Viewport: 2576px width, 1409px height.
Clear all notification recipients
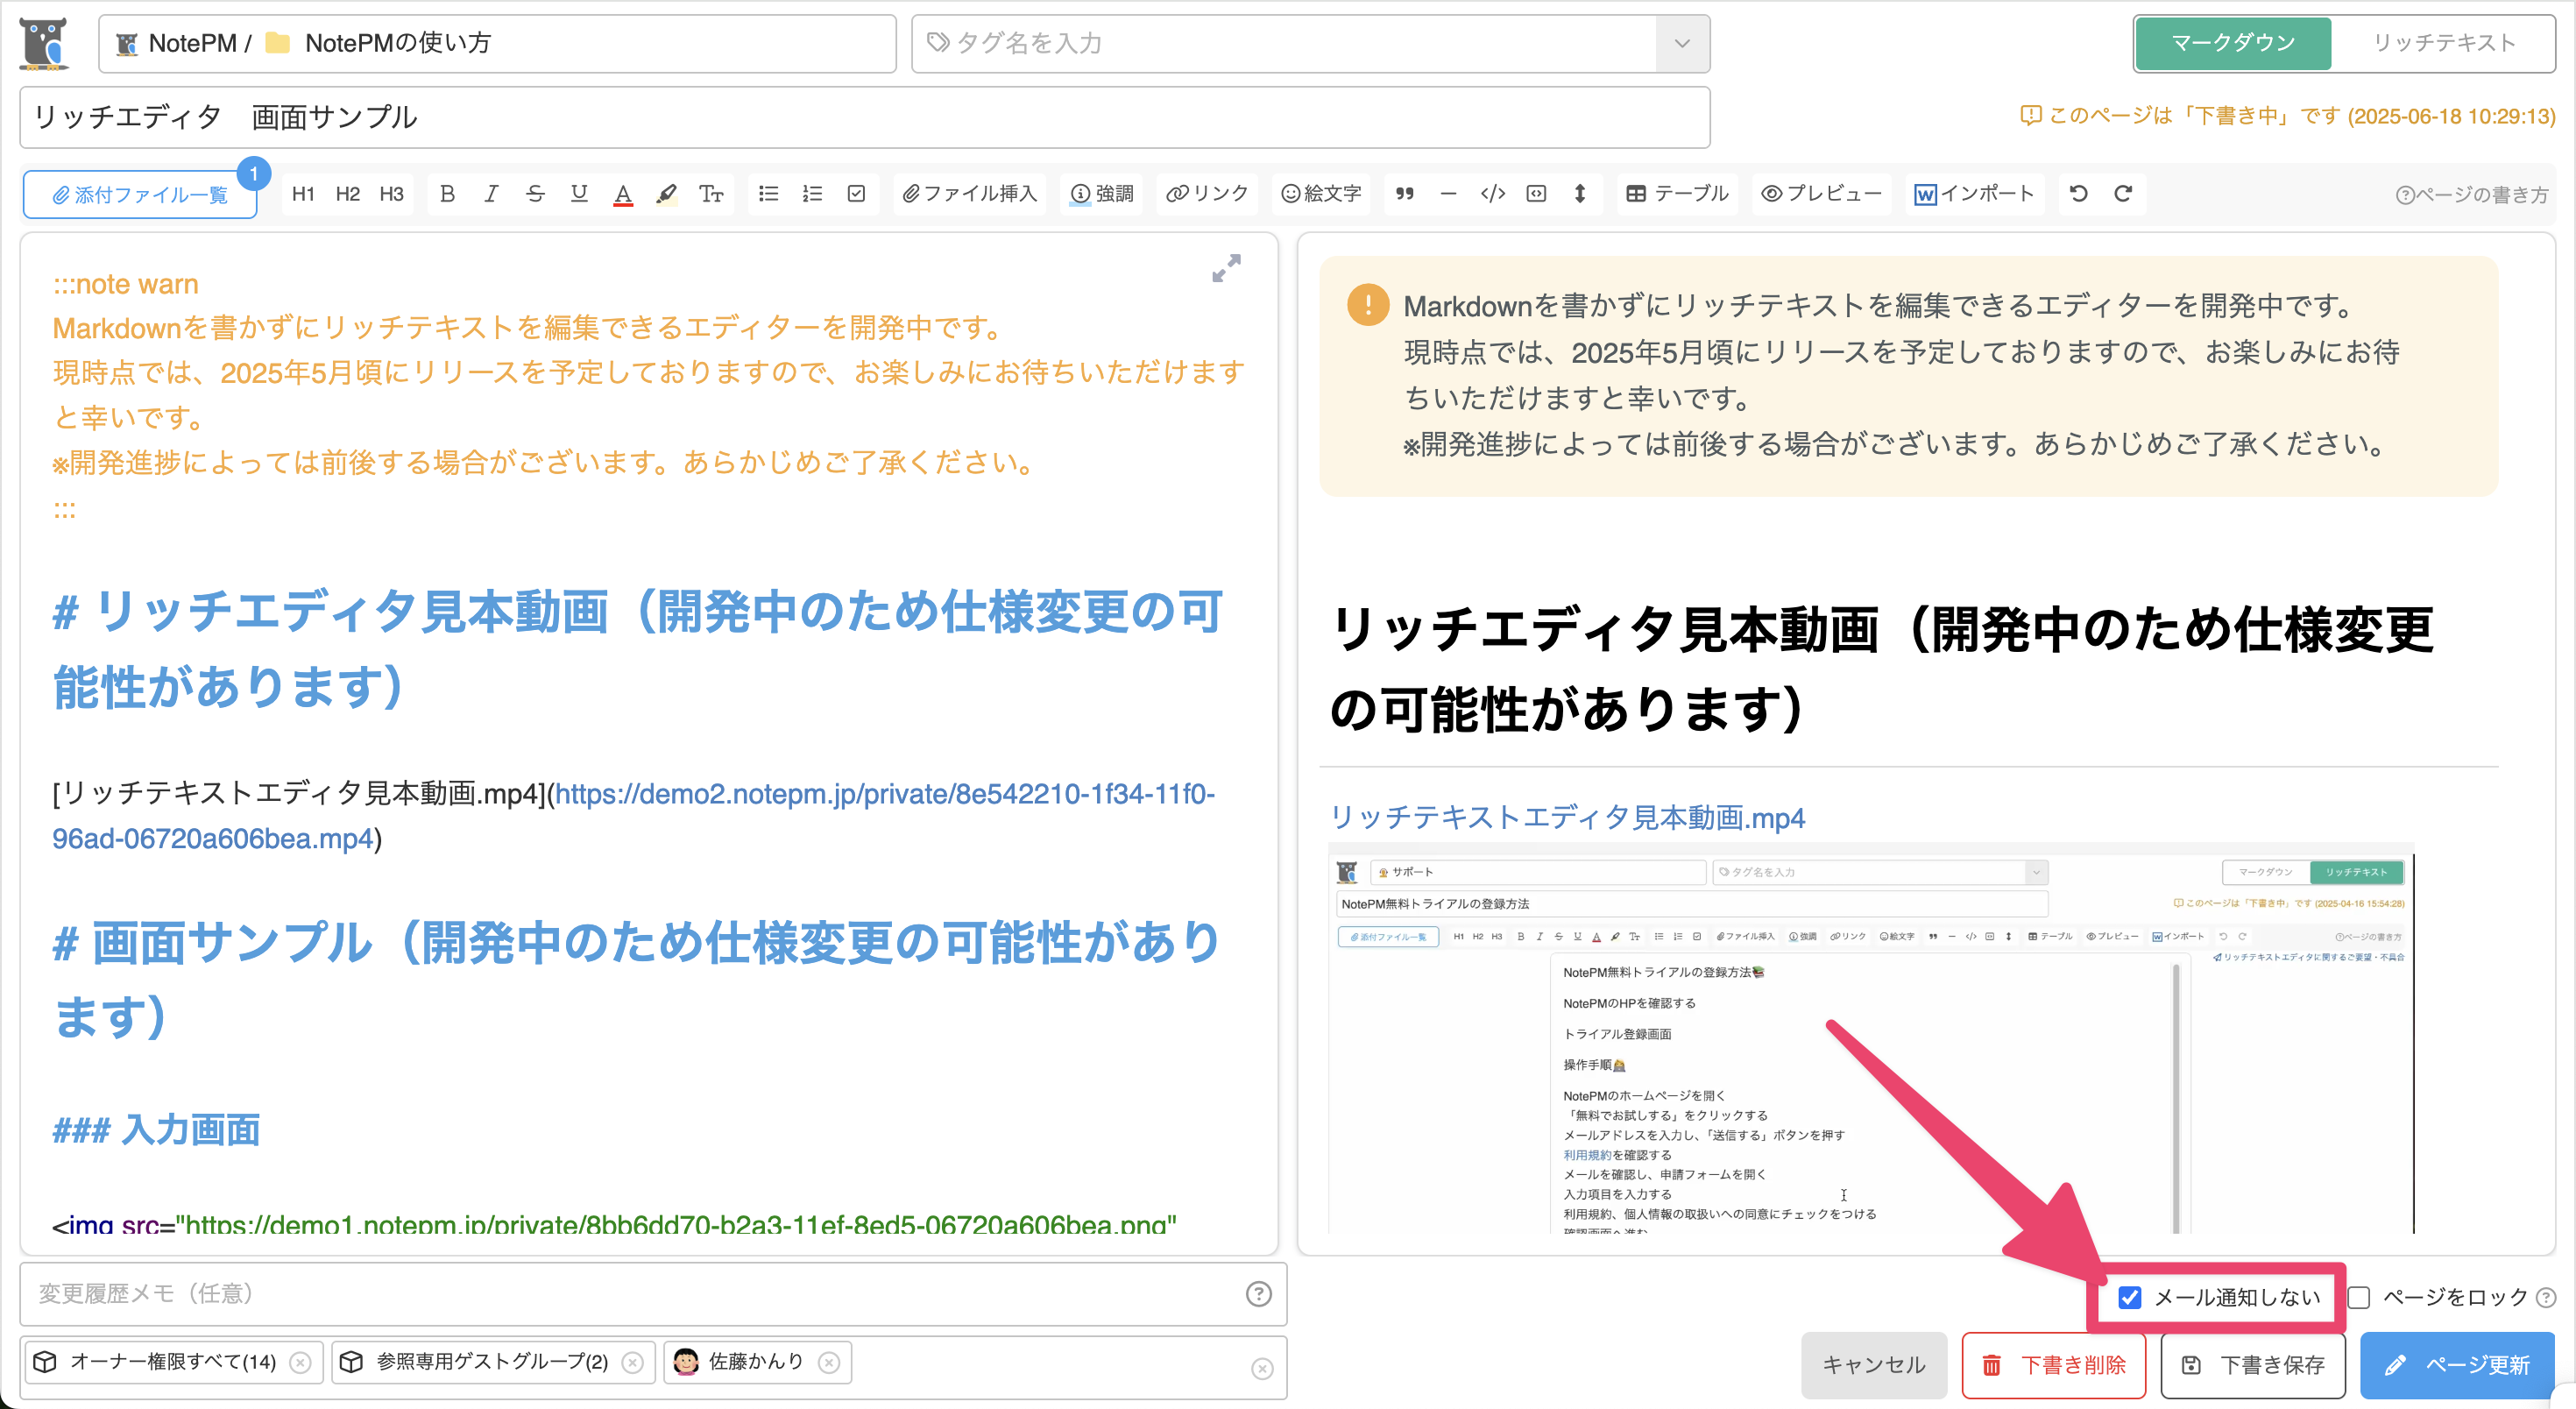pyautogui.click(x=1262, y=1368)
